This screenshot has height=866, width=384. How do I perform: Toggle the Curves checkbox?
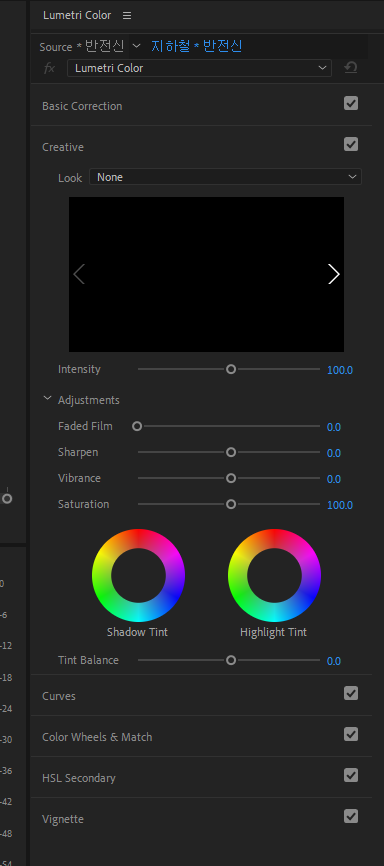[351, 693]
